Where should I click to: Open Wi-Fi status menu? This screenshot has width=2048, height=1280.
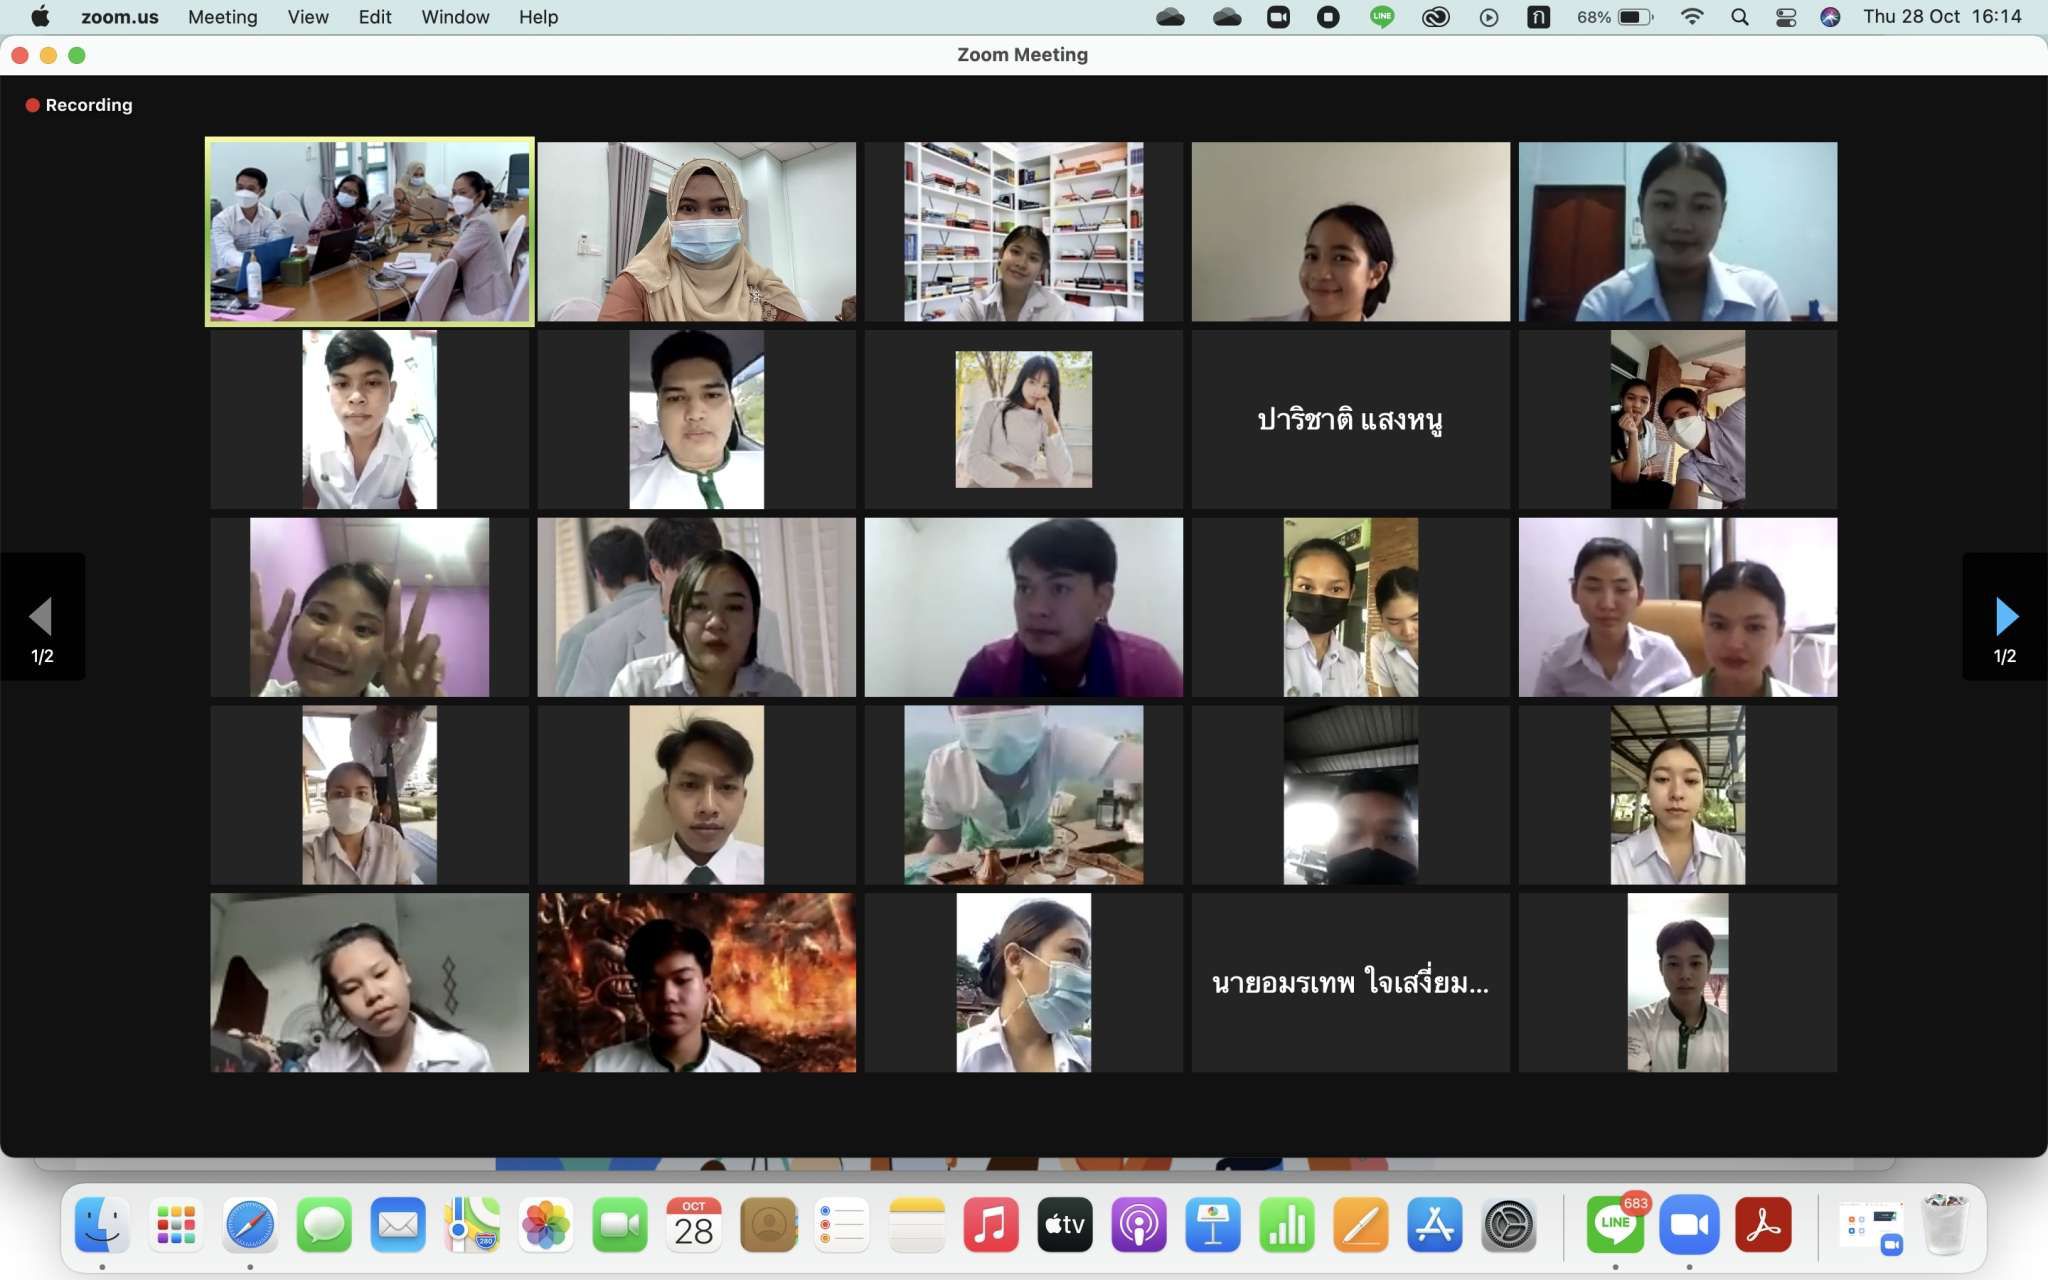[x=1692, y=17]
